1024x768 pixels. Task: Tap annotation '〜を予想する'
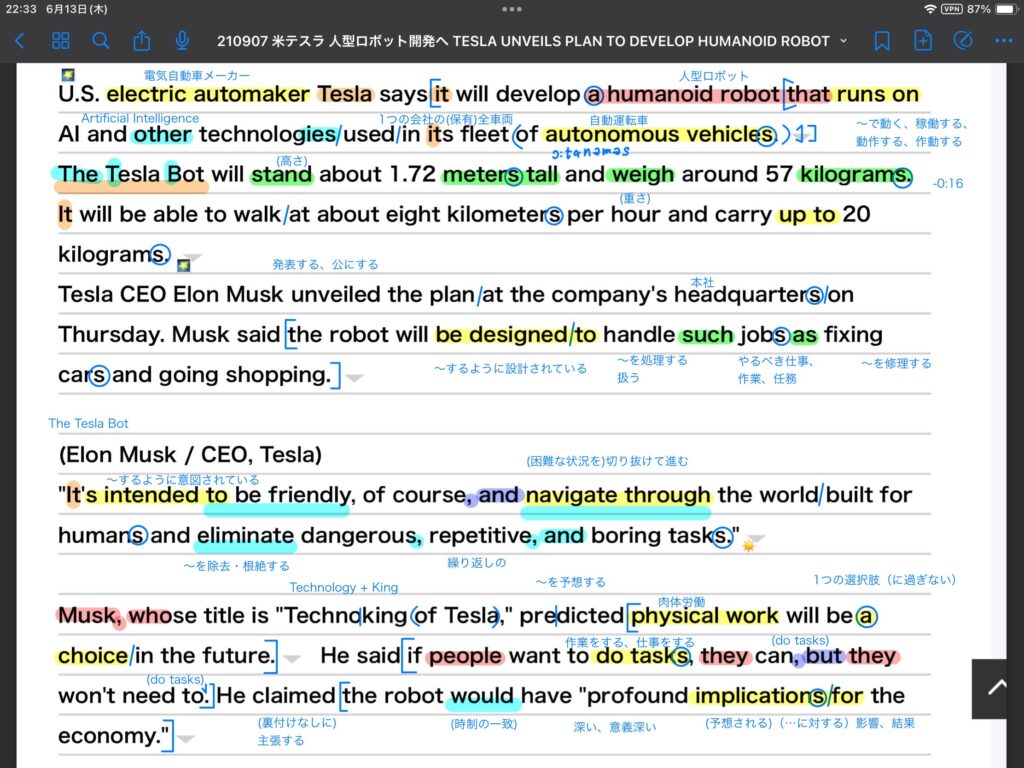[571, 582]
